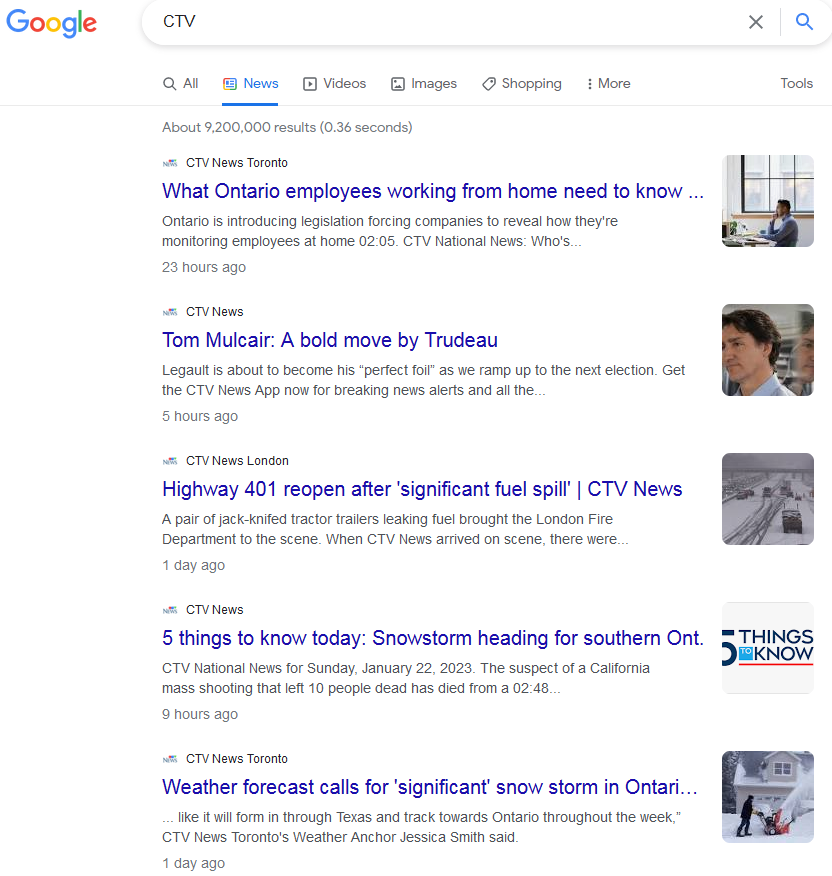This screenshot has width=832, height=876.
Task: Click 'CTV News Toronto' source above Ontario employees
Action: click(237, 163)
